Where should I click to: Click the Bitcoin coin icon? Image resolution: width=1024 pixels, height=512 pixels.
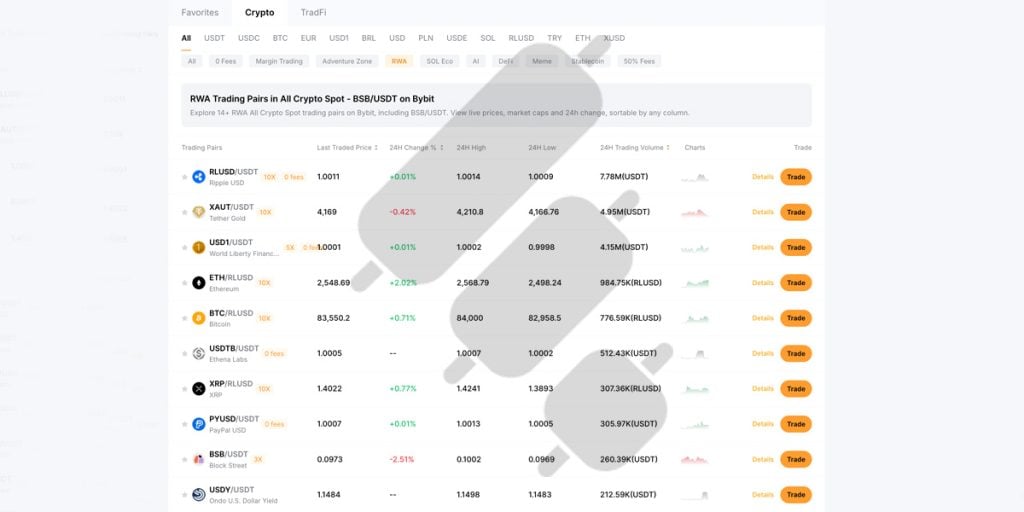tap(199, 318)
